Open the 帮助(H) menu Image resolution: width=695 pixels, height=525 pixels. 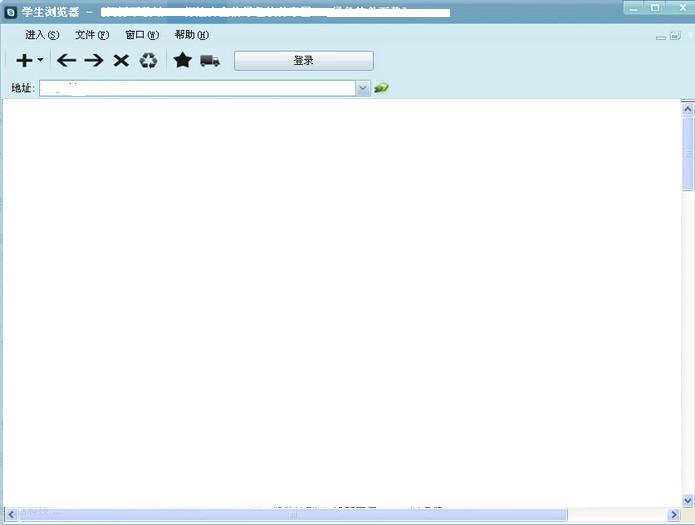[x=191, y=35]
